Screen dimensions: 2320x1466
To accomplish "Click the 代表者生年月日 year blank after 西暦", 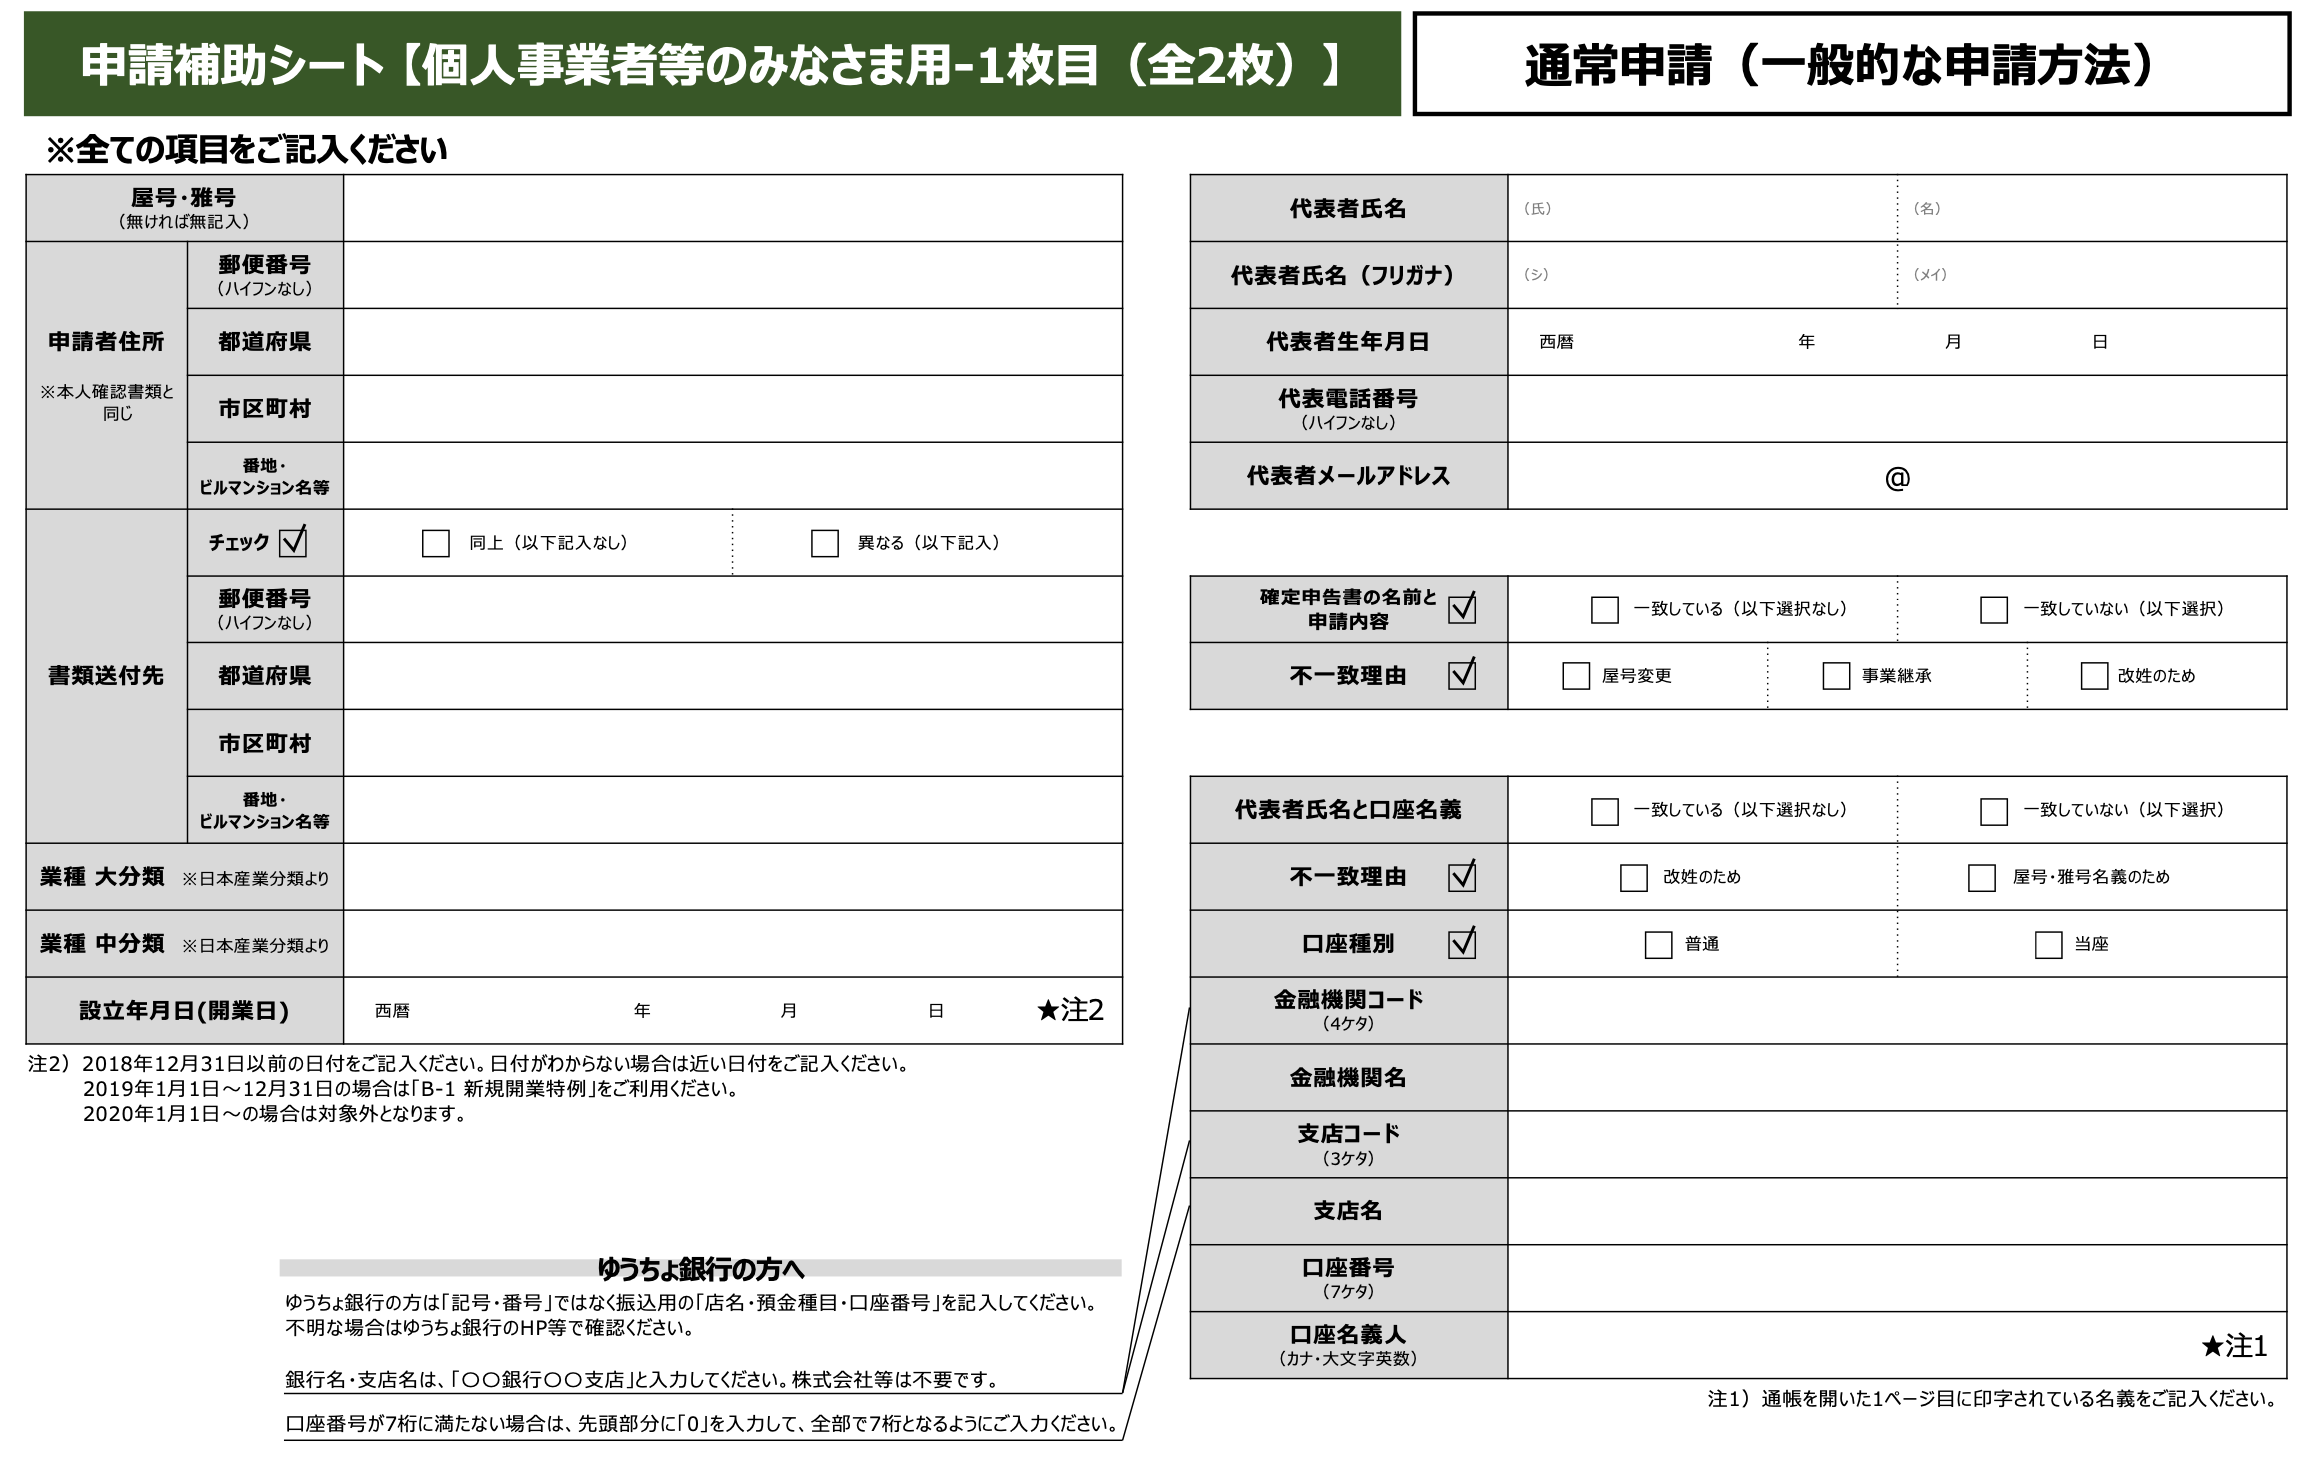I will (x=1686, y=342).
